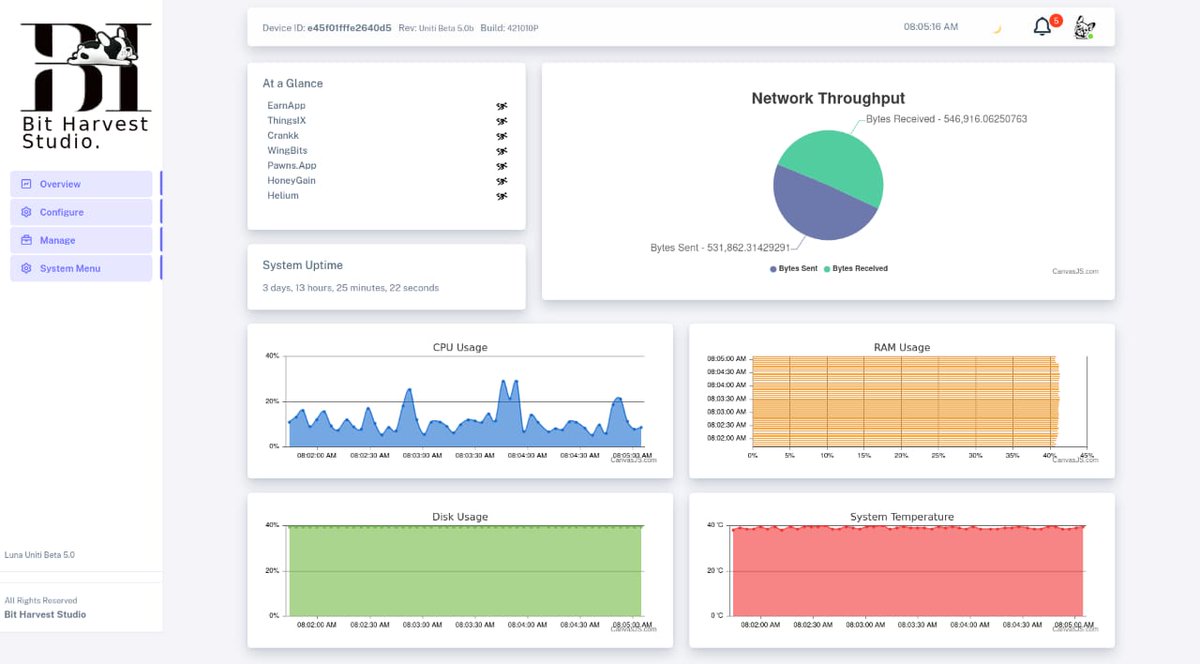
Task: Click the Crankk status icon
Action: click(502, 136)
